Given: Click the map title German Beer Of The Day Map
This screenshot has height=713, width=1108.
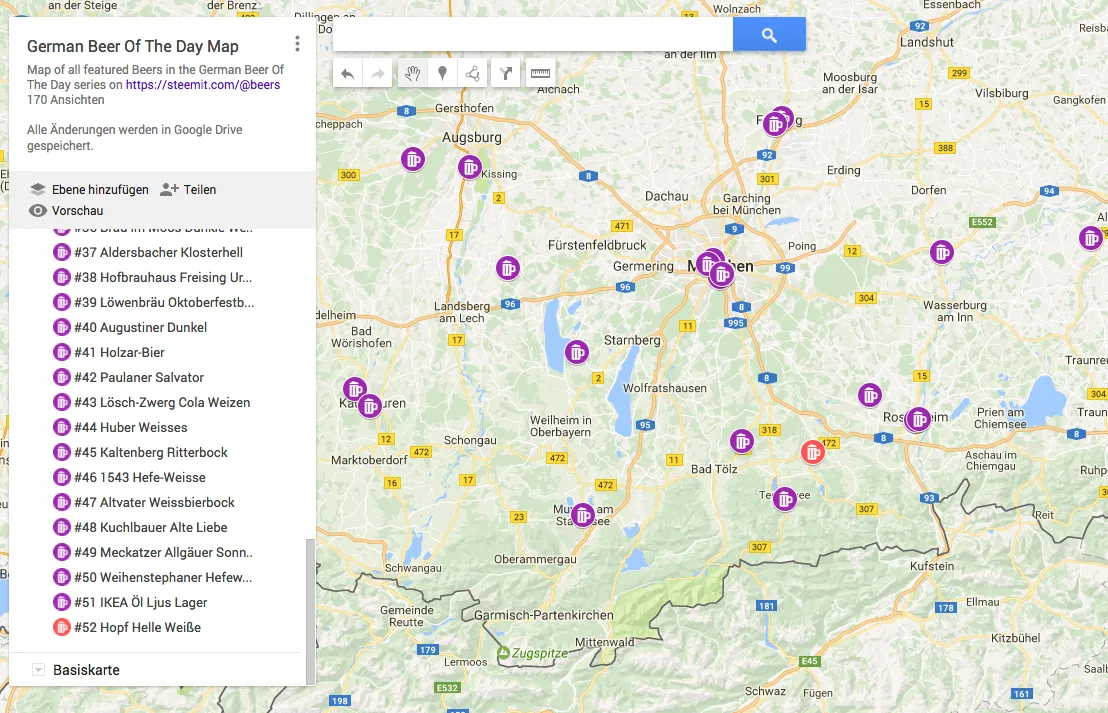Looking at the screenshot, I should (x=133, y=47).
